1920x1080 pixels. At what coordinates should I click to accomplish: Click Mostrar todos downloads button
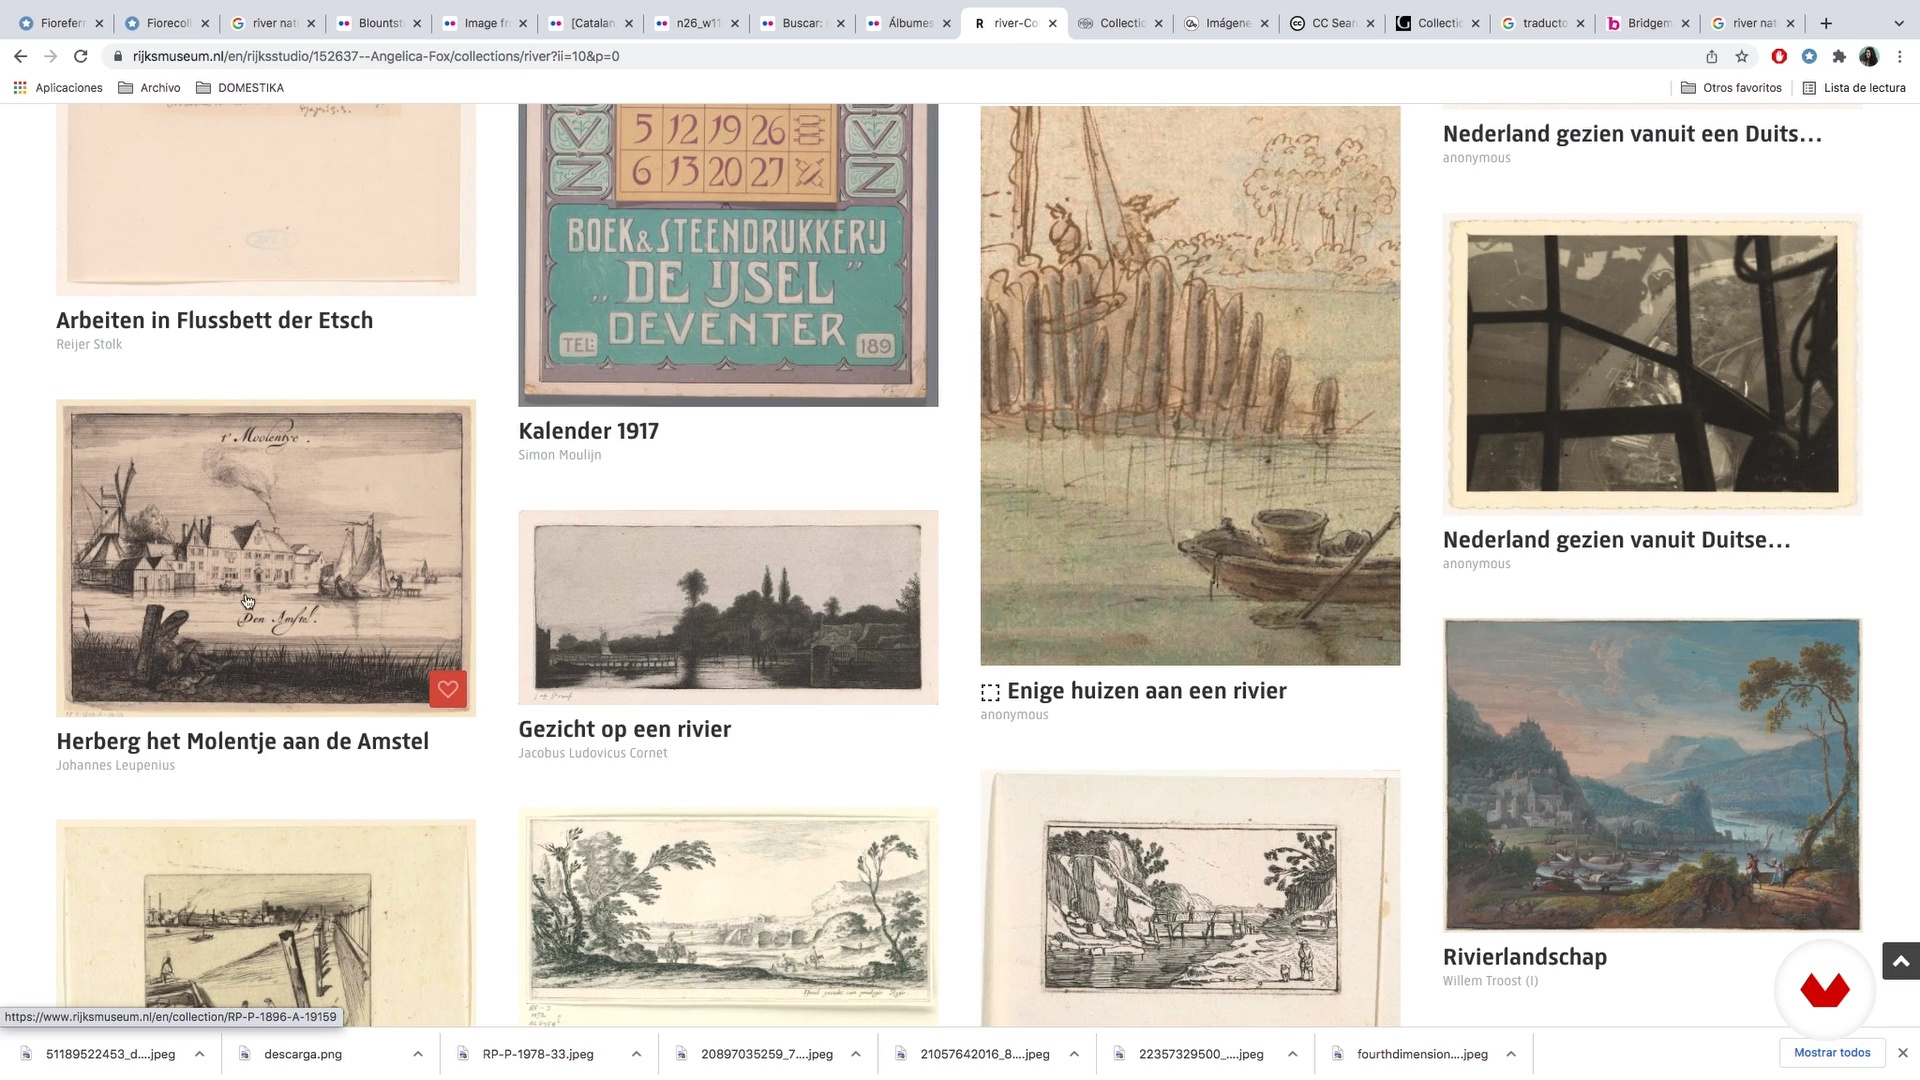1832,1052
